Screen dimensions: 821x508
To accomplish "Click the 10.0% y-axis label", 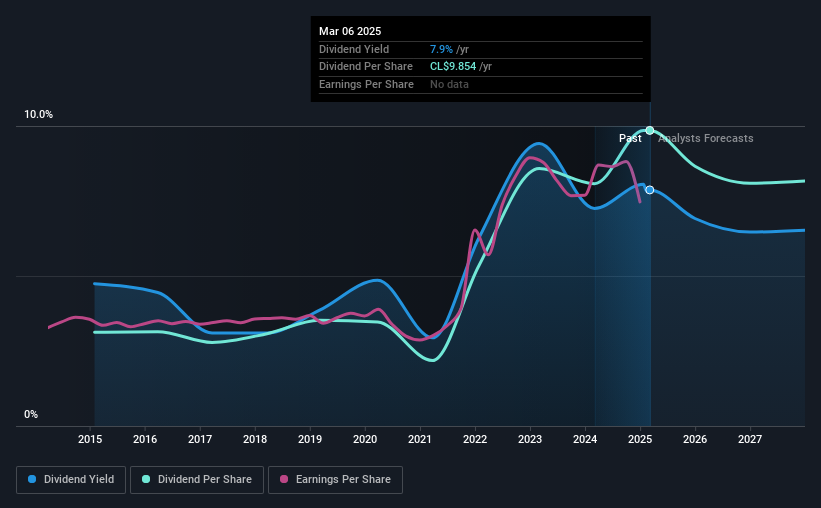I will pos(38,115).
